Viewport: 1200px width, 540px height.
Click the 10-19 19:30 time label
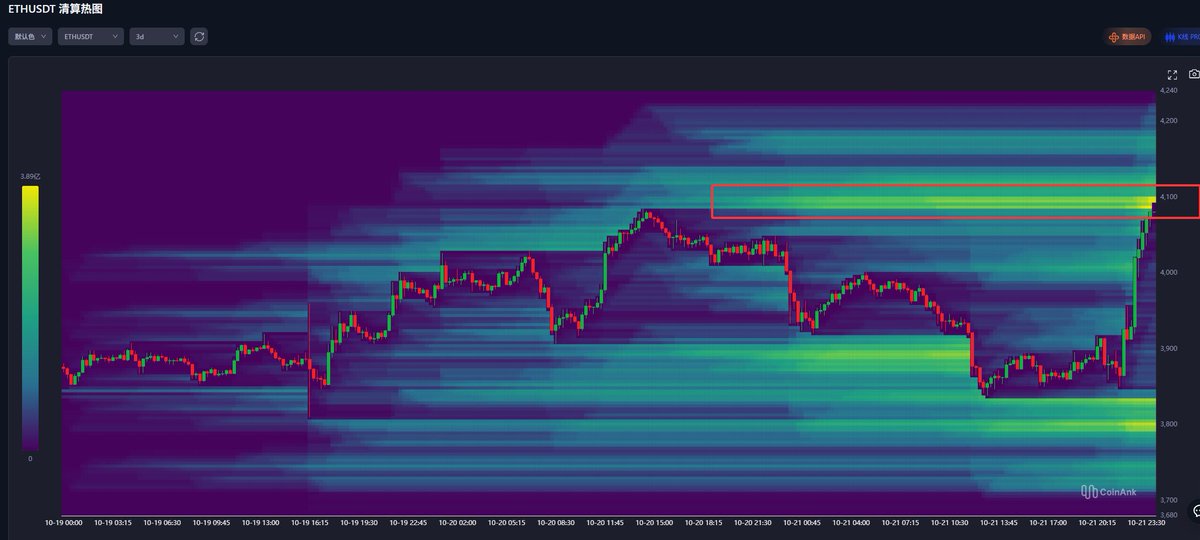359,522
